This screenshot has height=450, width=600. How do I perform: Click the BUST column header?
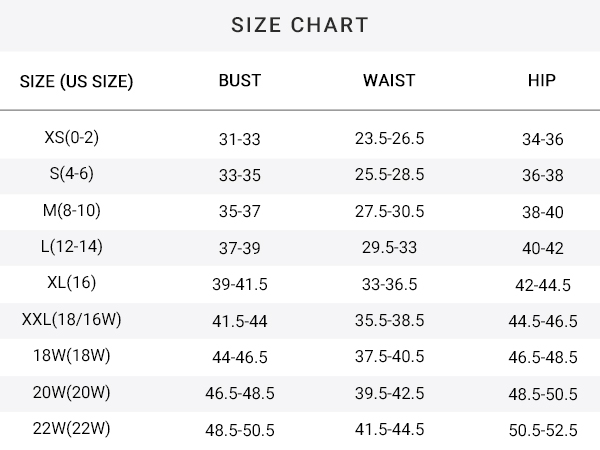pyautogui.click(x=240, y=80)
